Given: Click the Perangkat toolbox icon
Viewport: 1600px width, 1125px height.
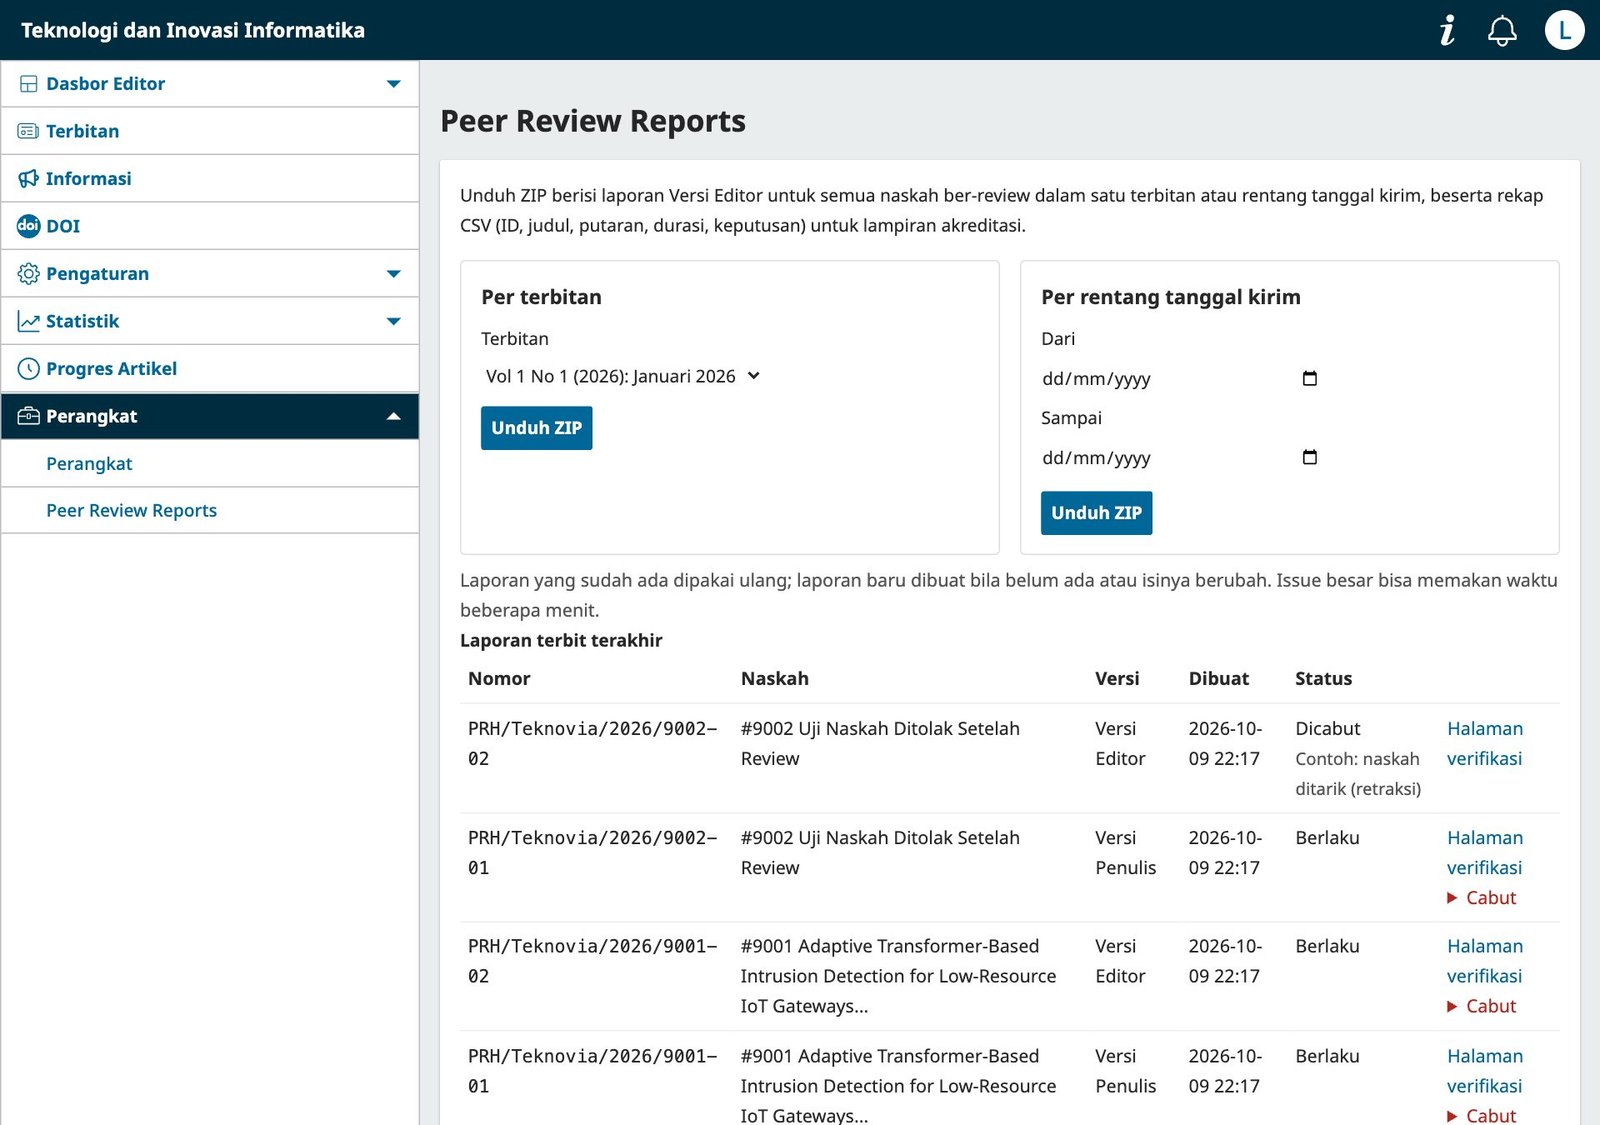Looking at the screenshot, I should pos(29,416).
